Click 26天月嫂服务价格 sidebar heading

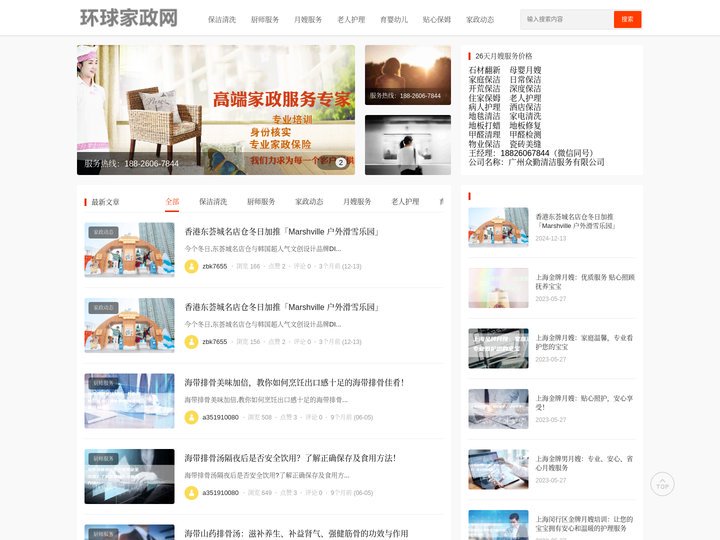click(x=504, y=56)
